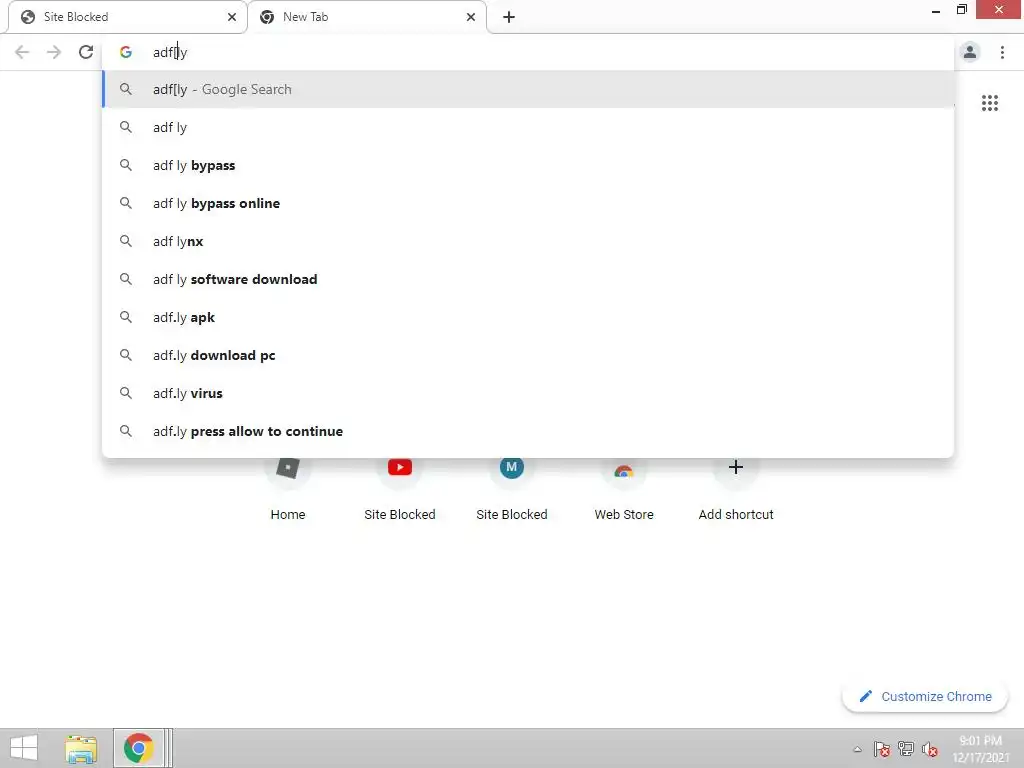This screenshot has width=1024, height=768.
Task: Open the Google apps grid icon
Action: pyautogui.click(x=989, y=103)
